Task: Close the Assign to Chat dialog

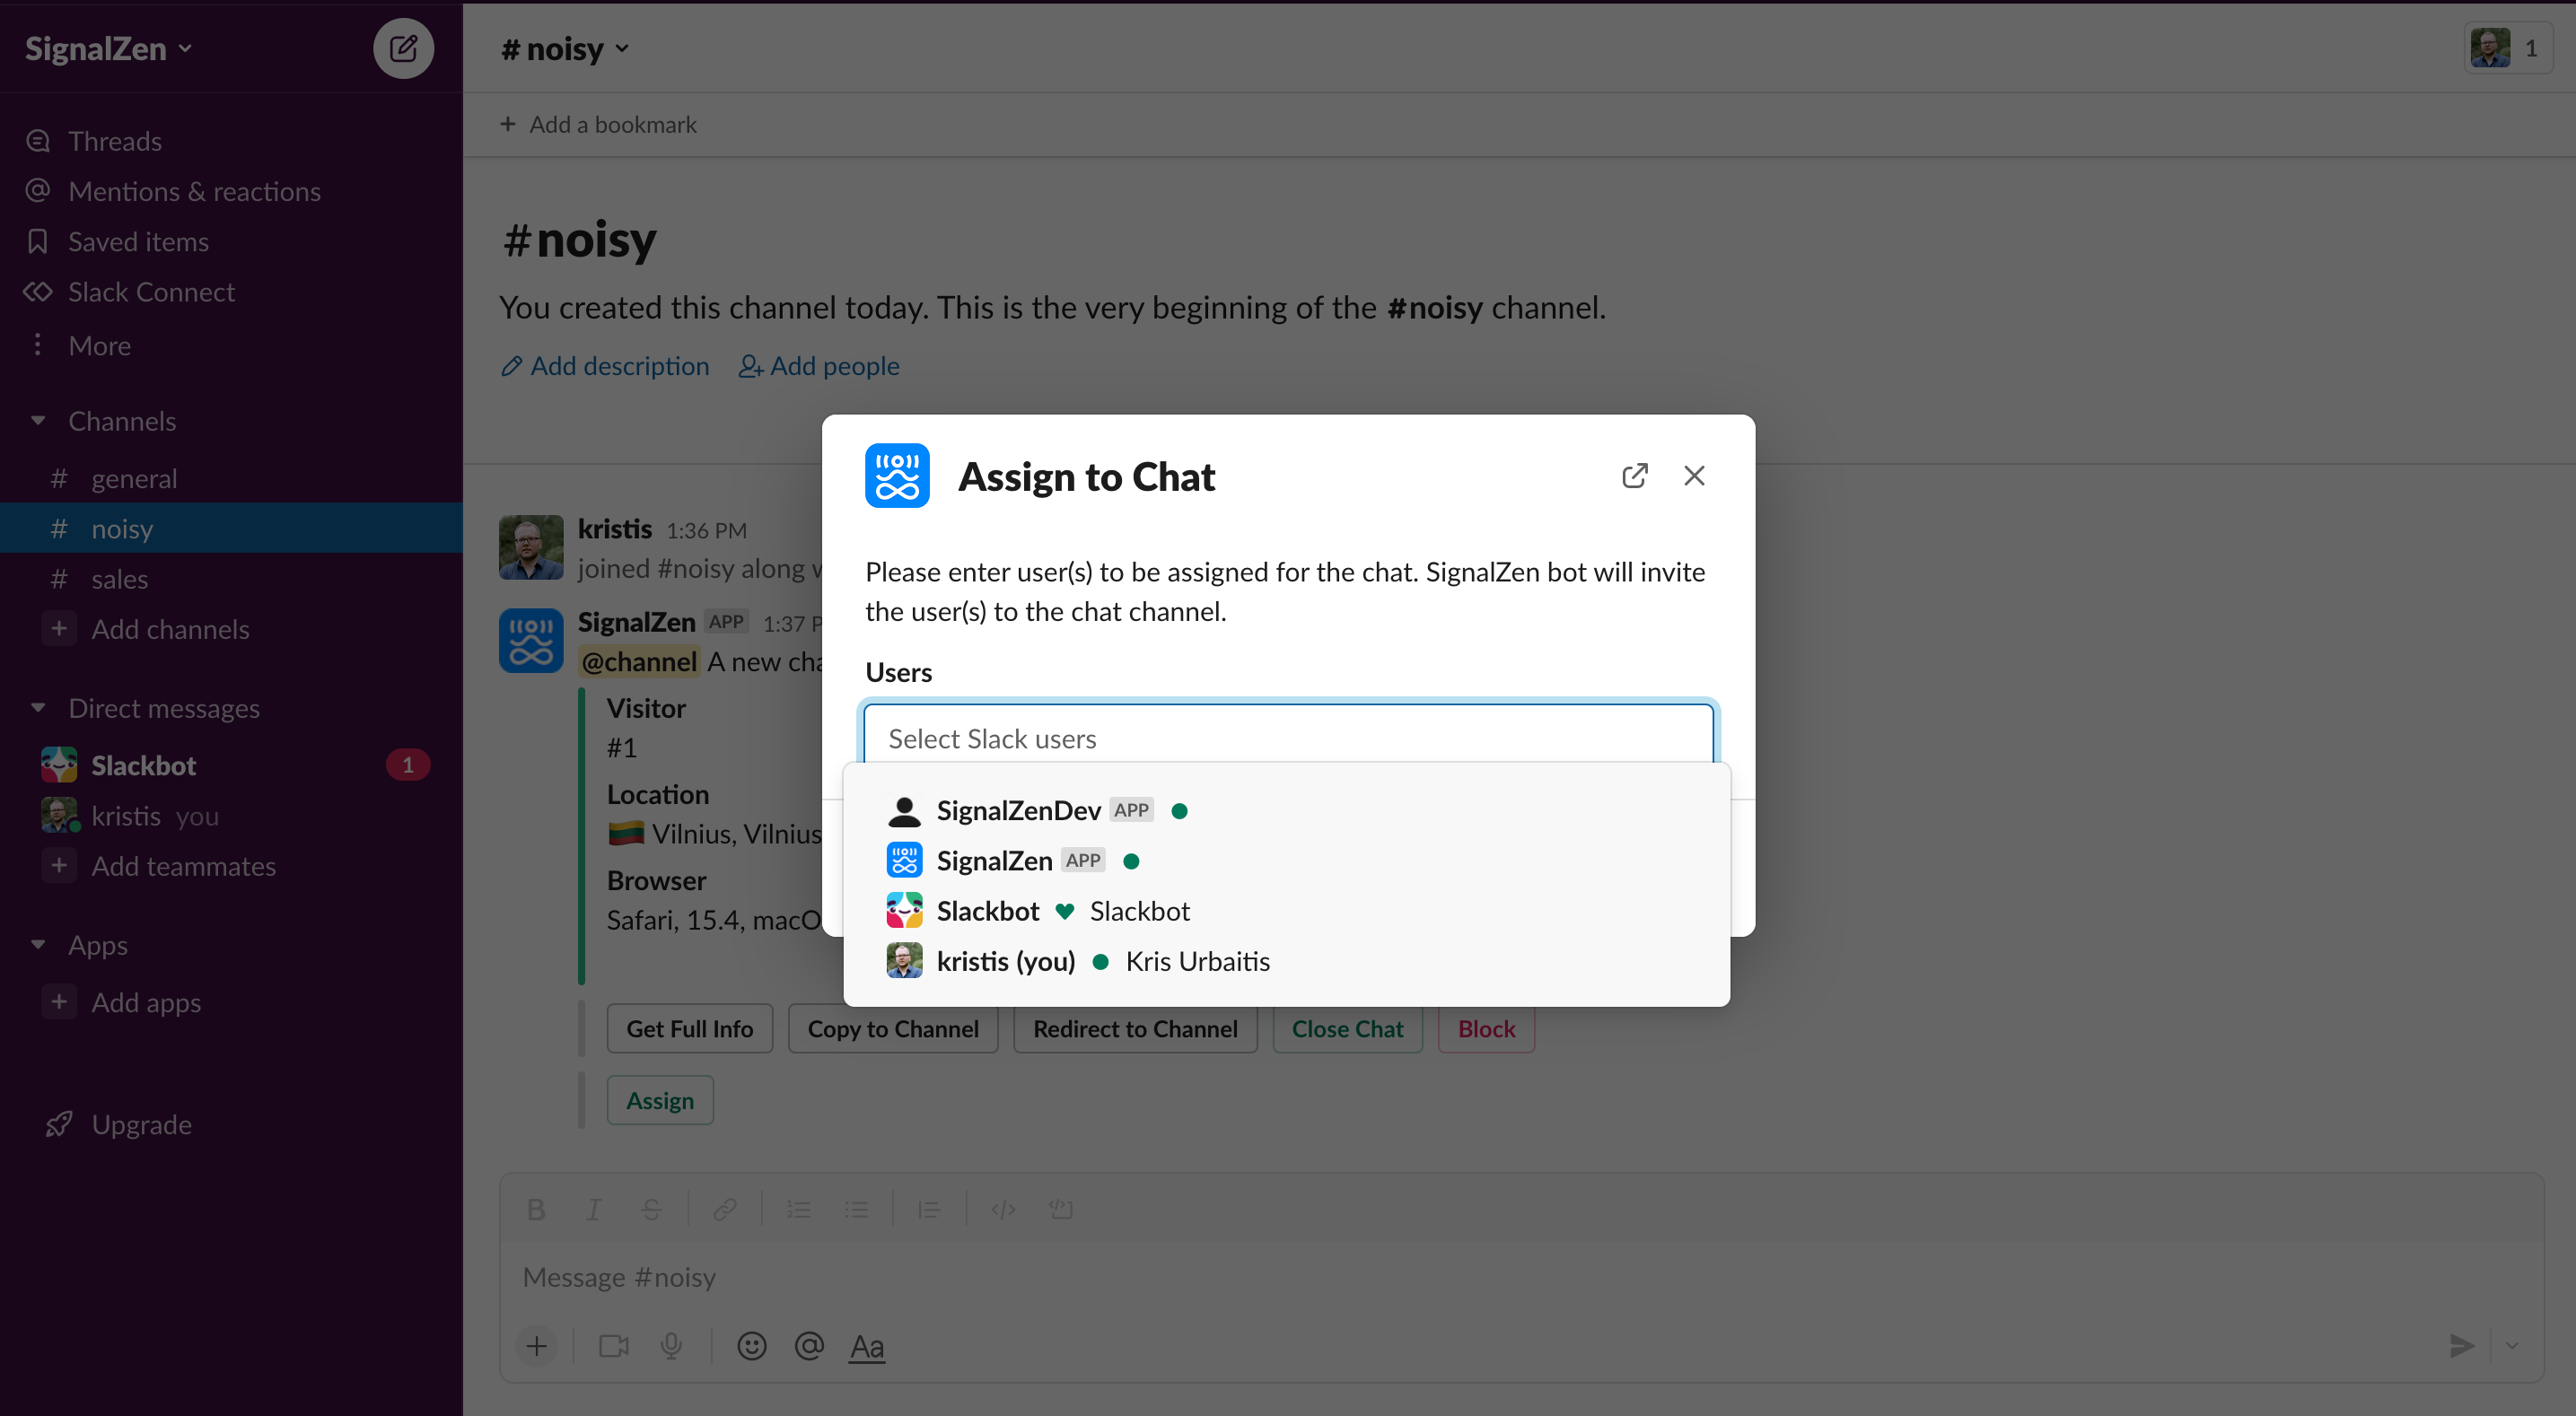Action: 1694,475
